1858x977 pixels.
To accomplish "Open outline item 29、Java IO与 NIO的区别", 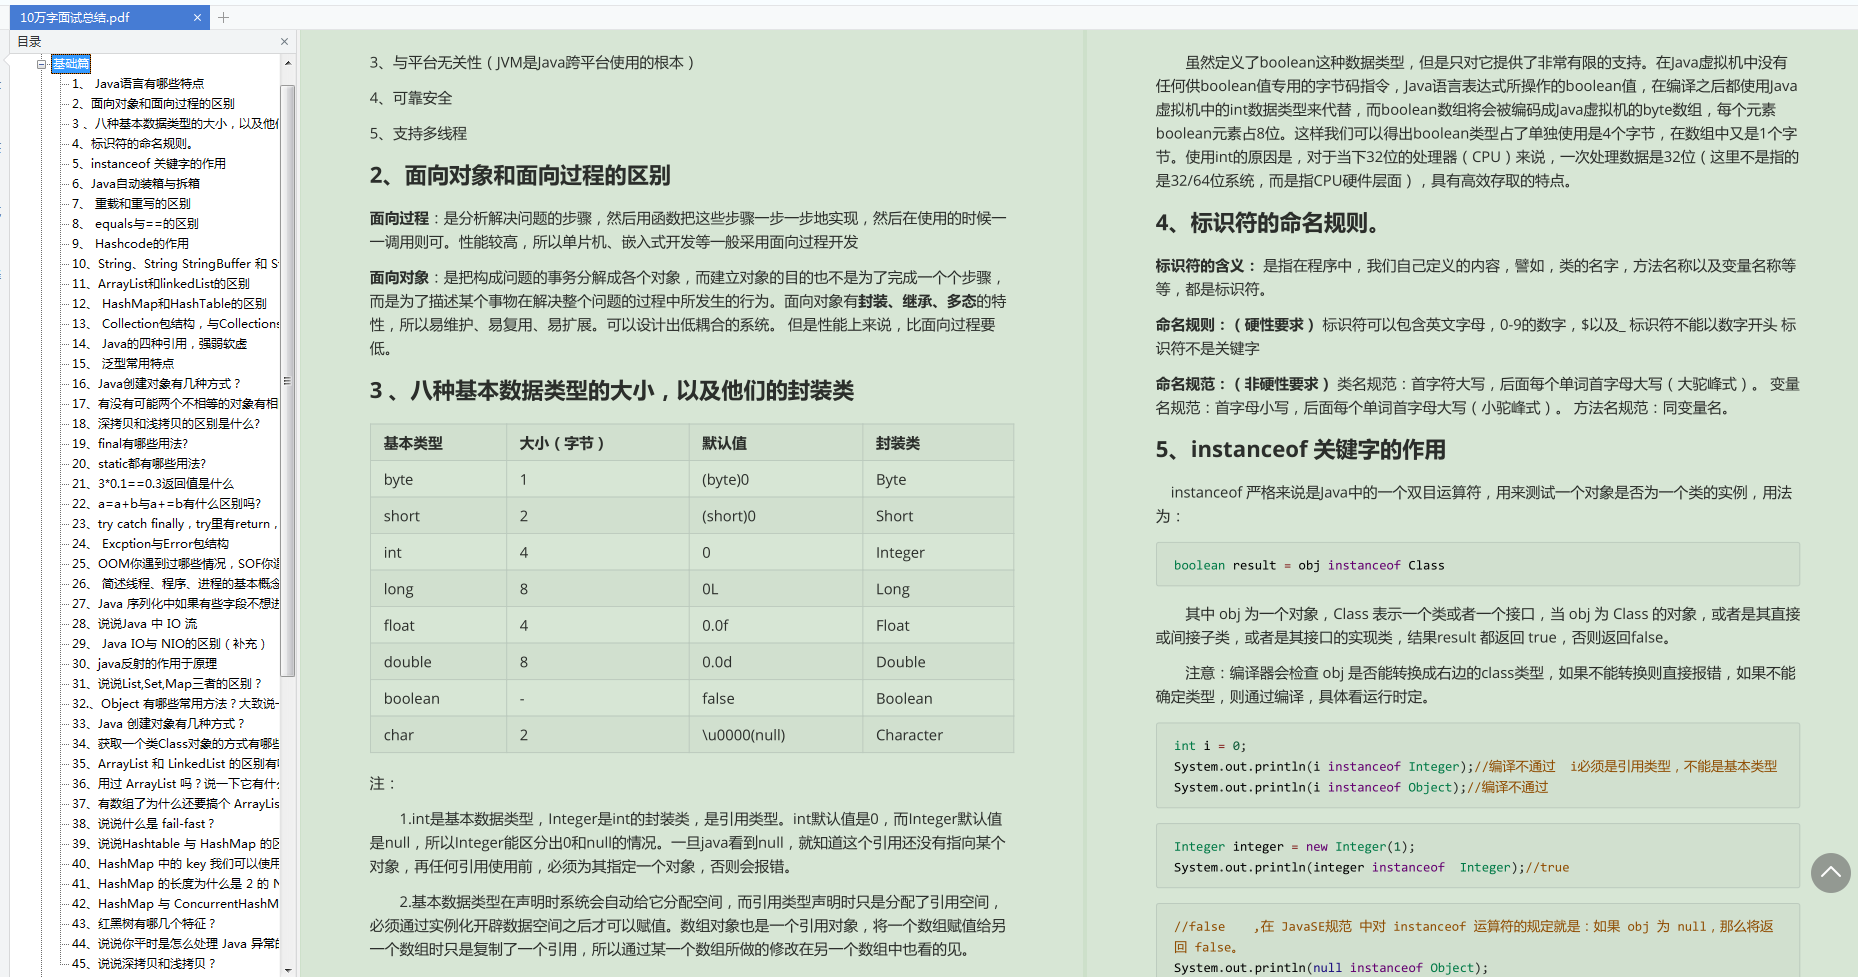I will [169, 644].
